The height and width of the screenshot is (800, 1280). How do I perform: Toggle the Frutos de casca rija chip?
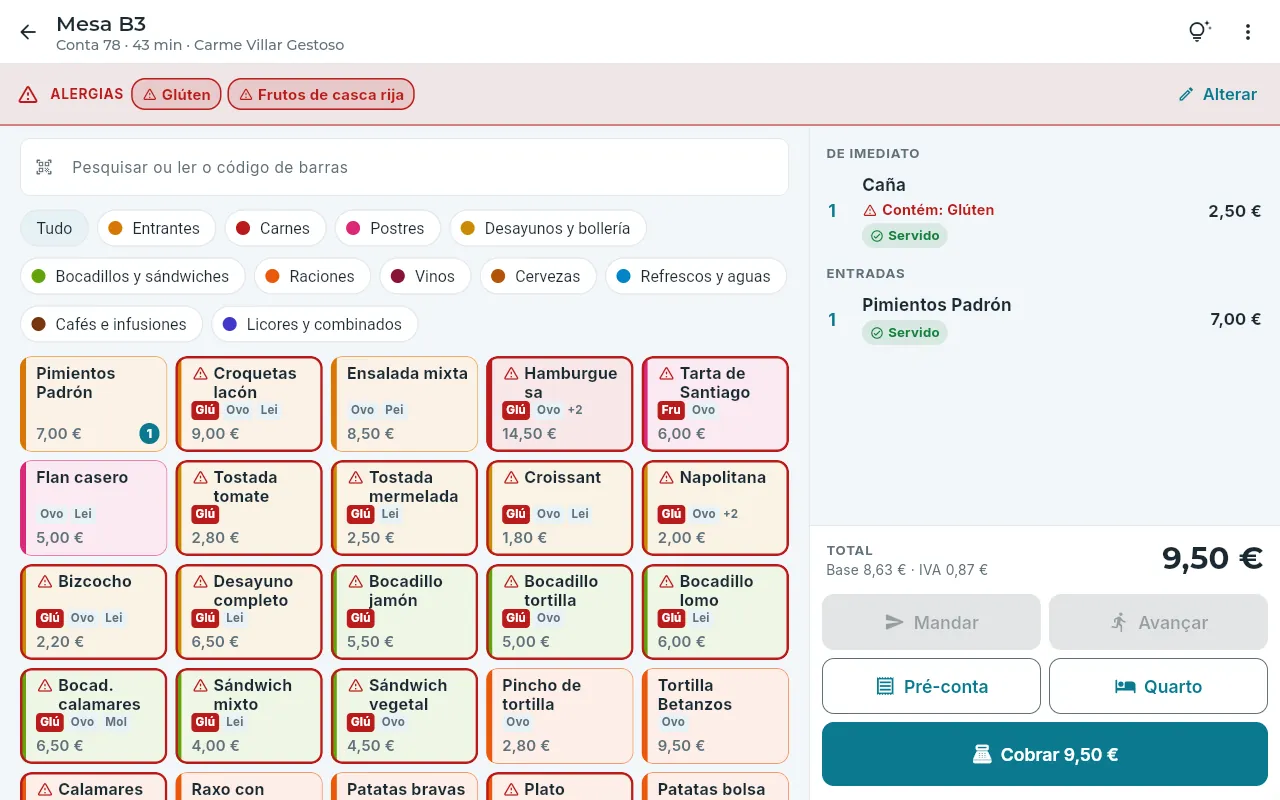coord(321,95)
